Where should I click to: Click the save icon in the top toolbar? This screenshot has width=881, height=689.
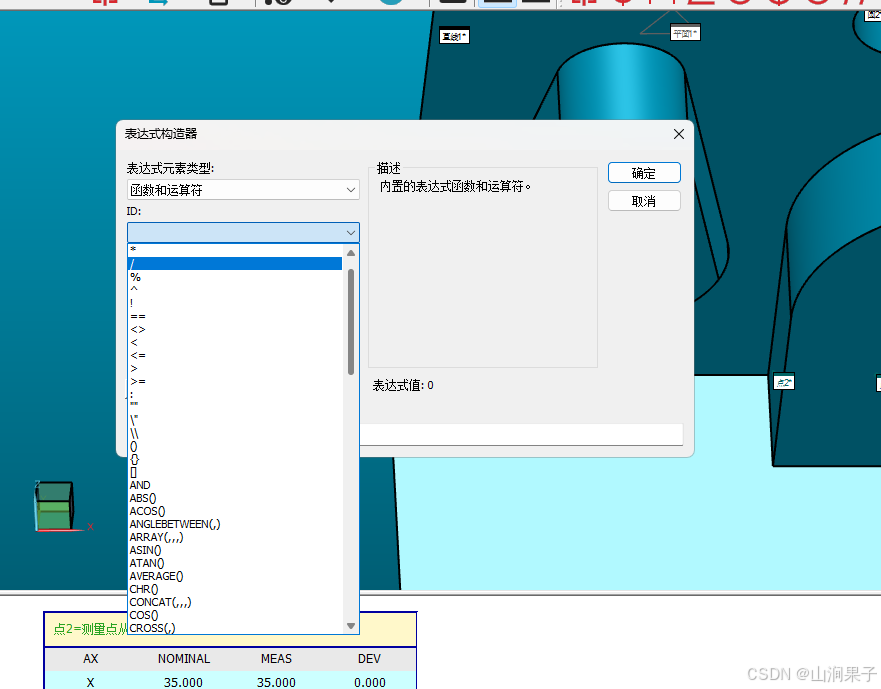(218, 3)
